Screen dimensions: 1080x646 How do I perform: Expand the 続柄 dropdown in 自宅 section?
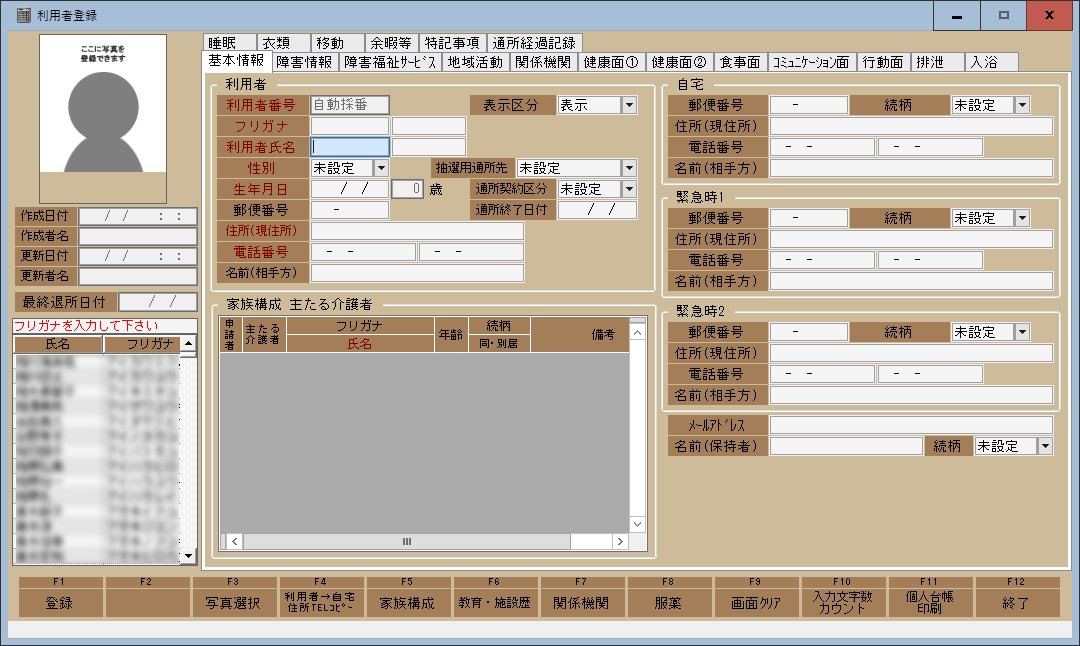point(1021,105)
